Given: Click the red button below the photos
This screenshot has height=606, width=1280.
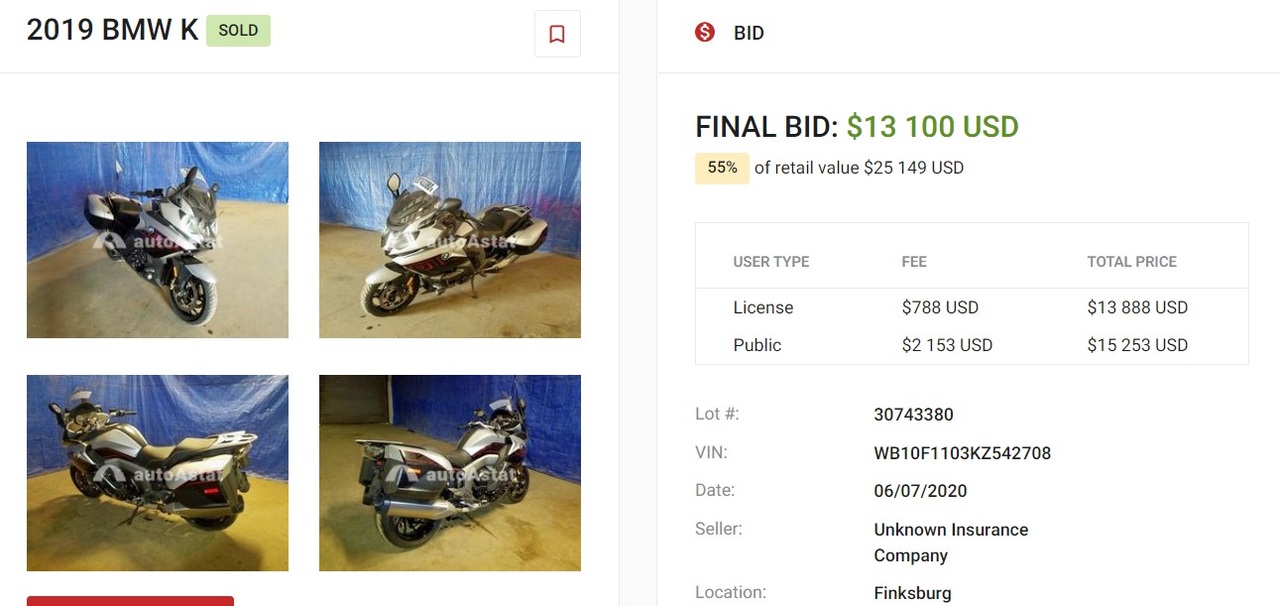Looking at the screenshot, I should point(130,601).
